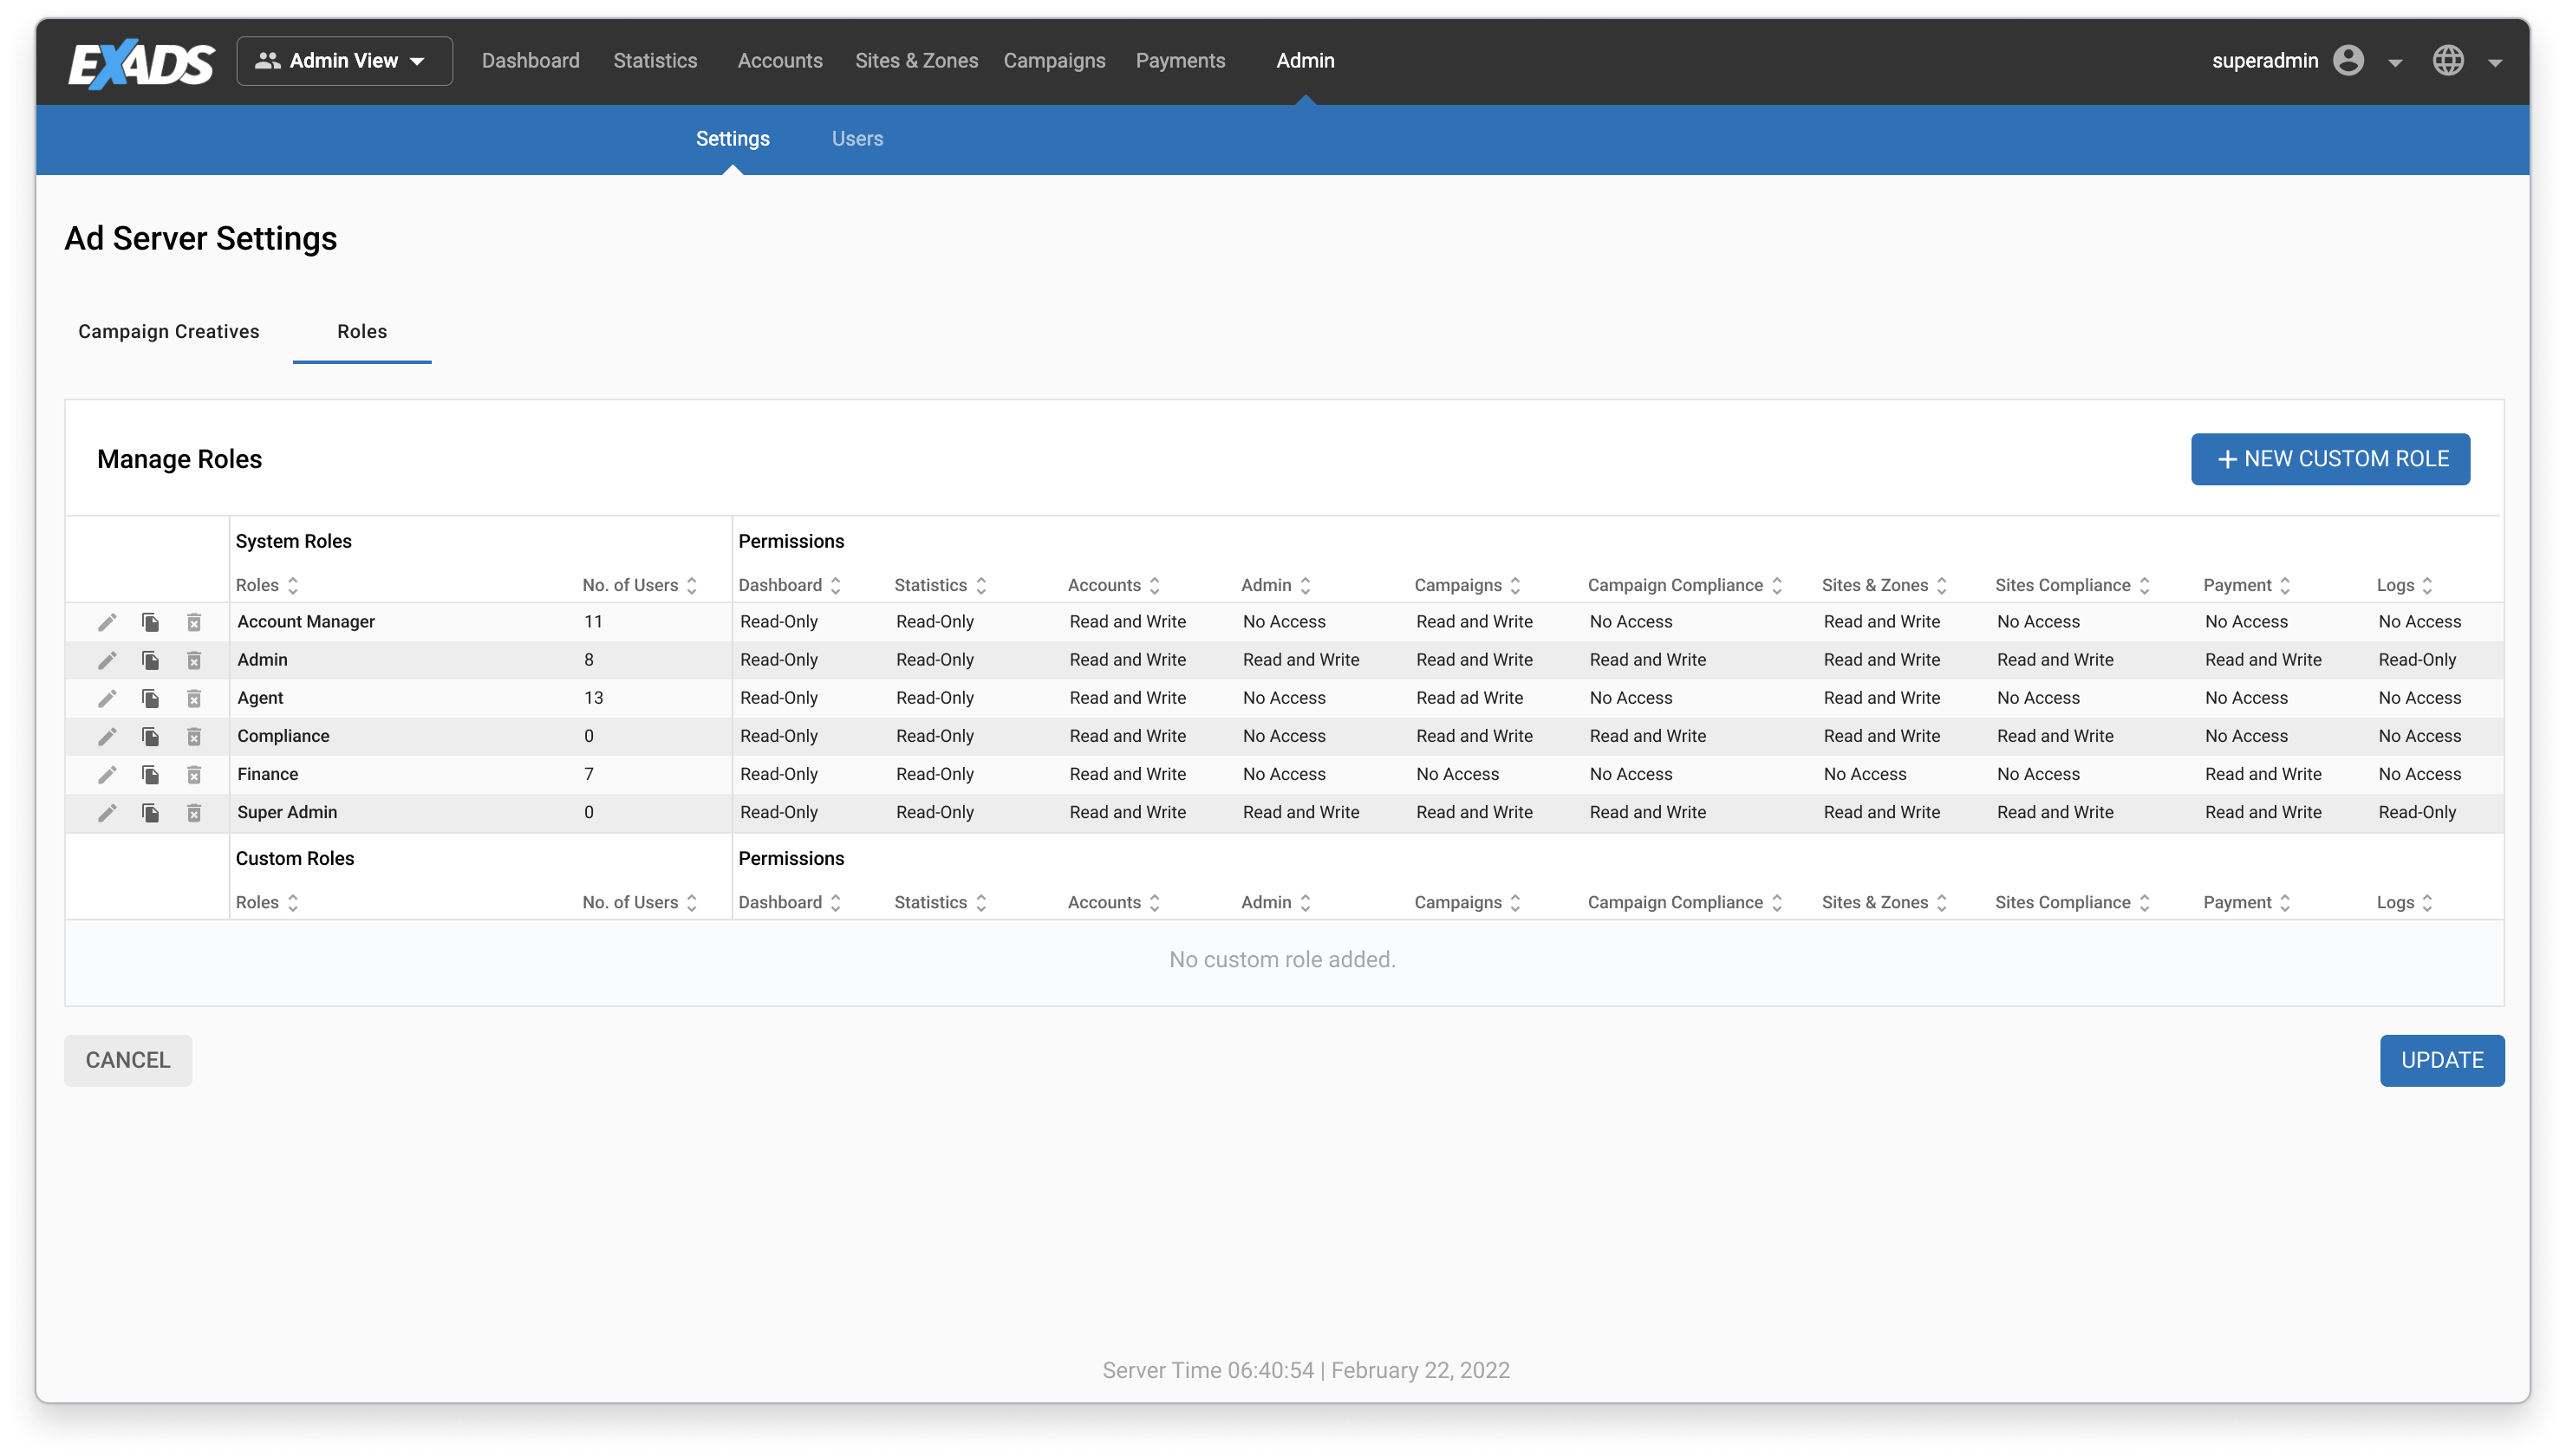Click the EXADS logo
This screenshot has width=2566, height=1456.
pyautogui.click(x=141, y=63)
